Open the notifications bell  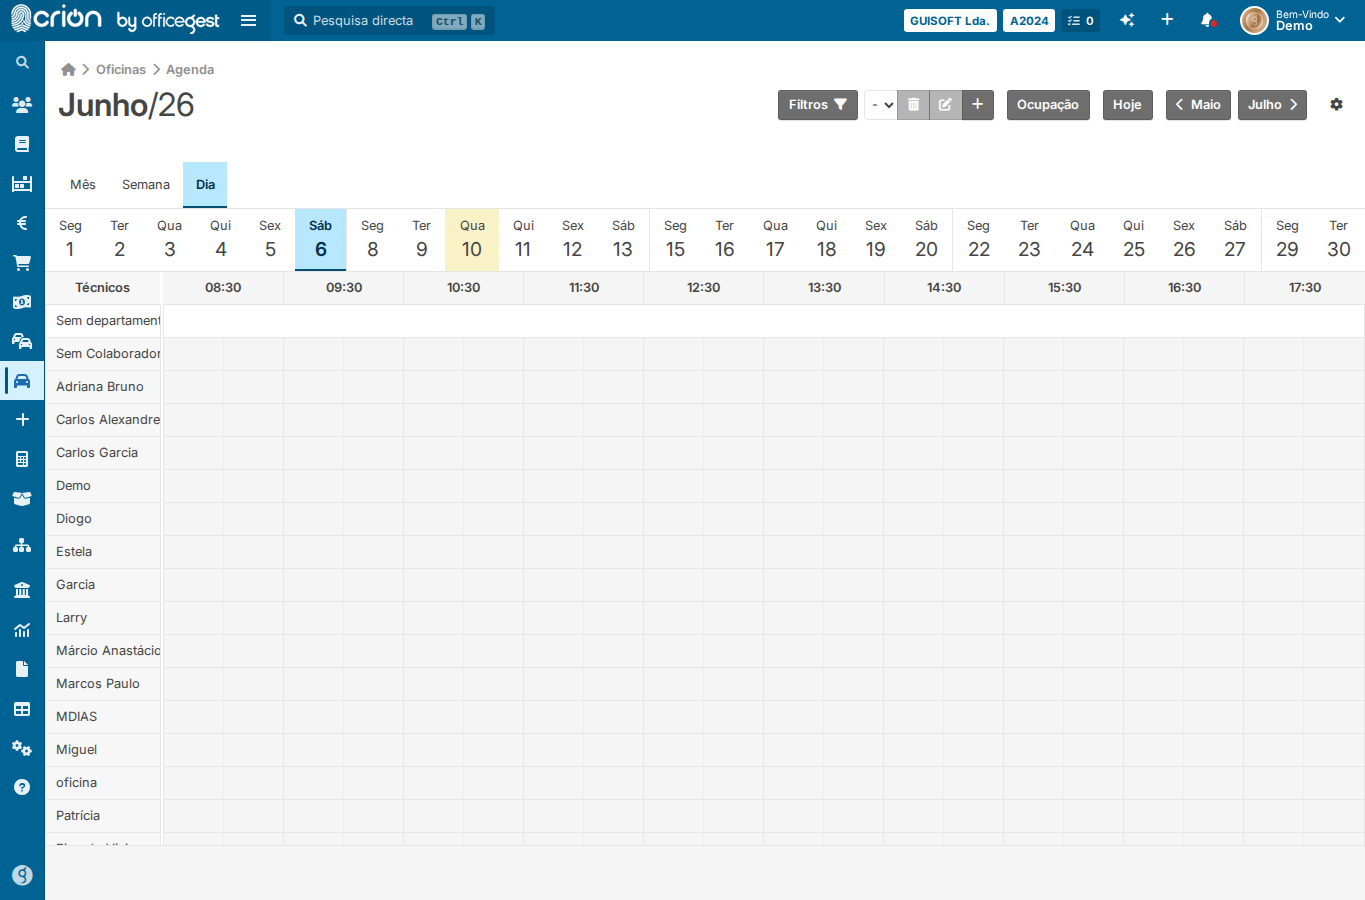coord(1208,20)
